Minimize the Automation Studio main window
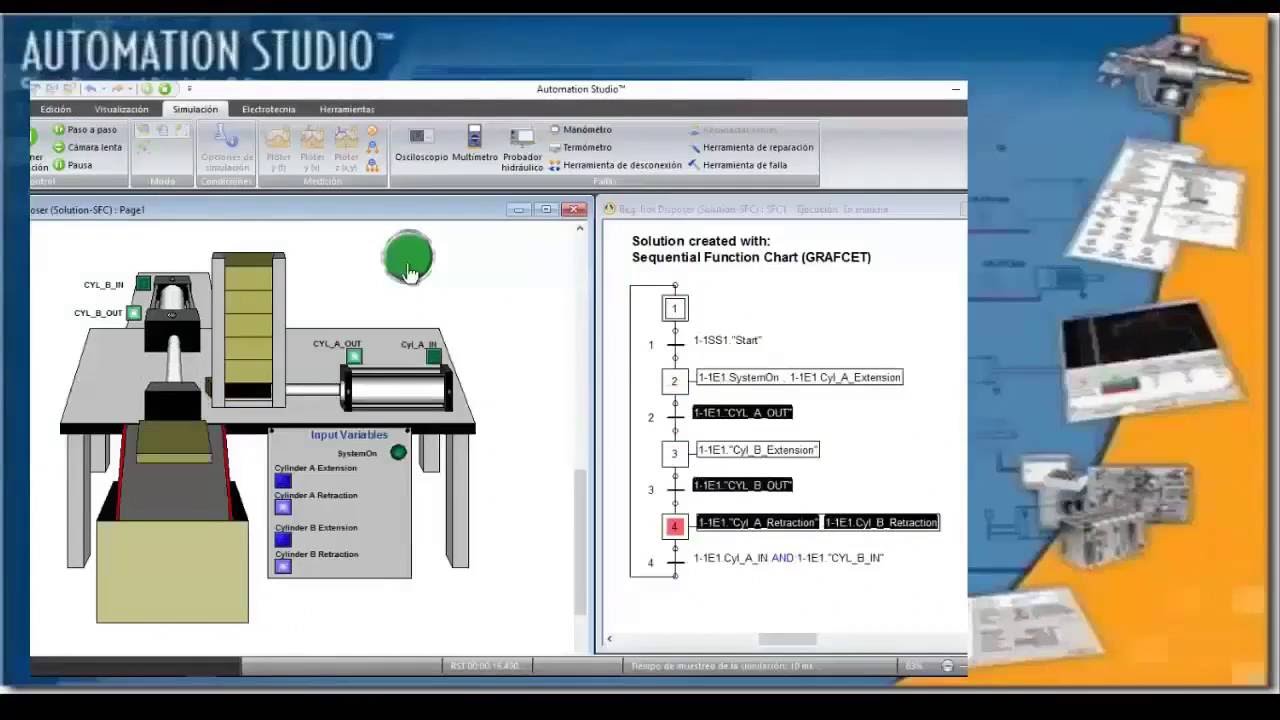 pos(956,89)
